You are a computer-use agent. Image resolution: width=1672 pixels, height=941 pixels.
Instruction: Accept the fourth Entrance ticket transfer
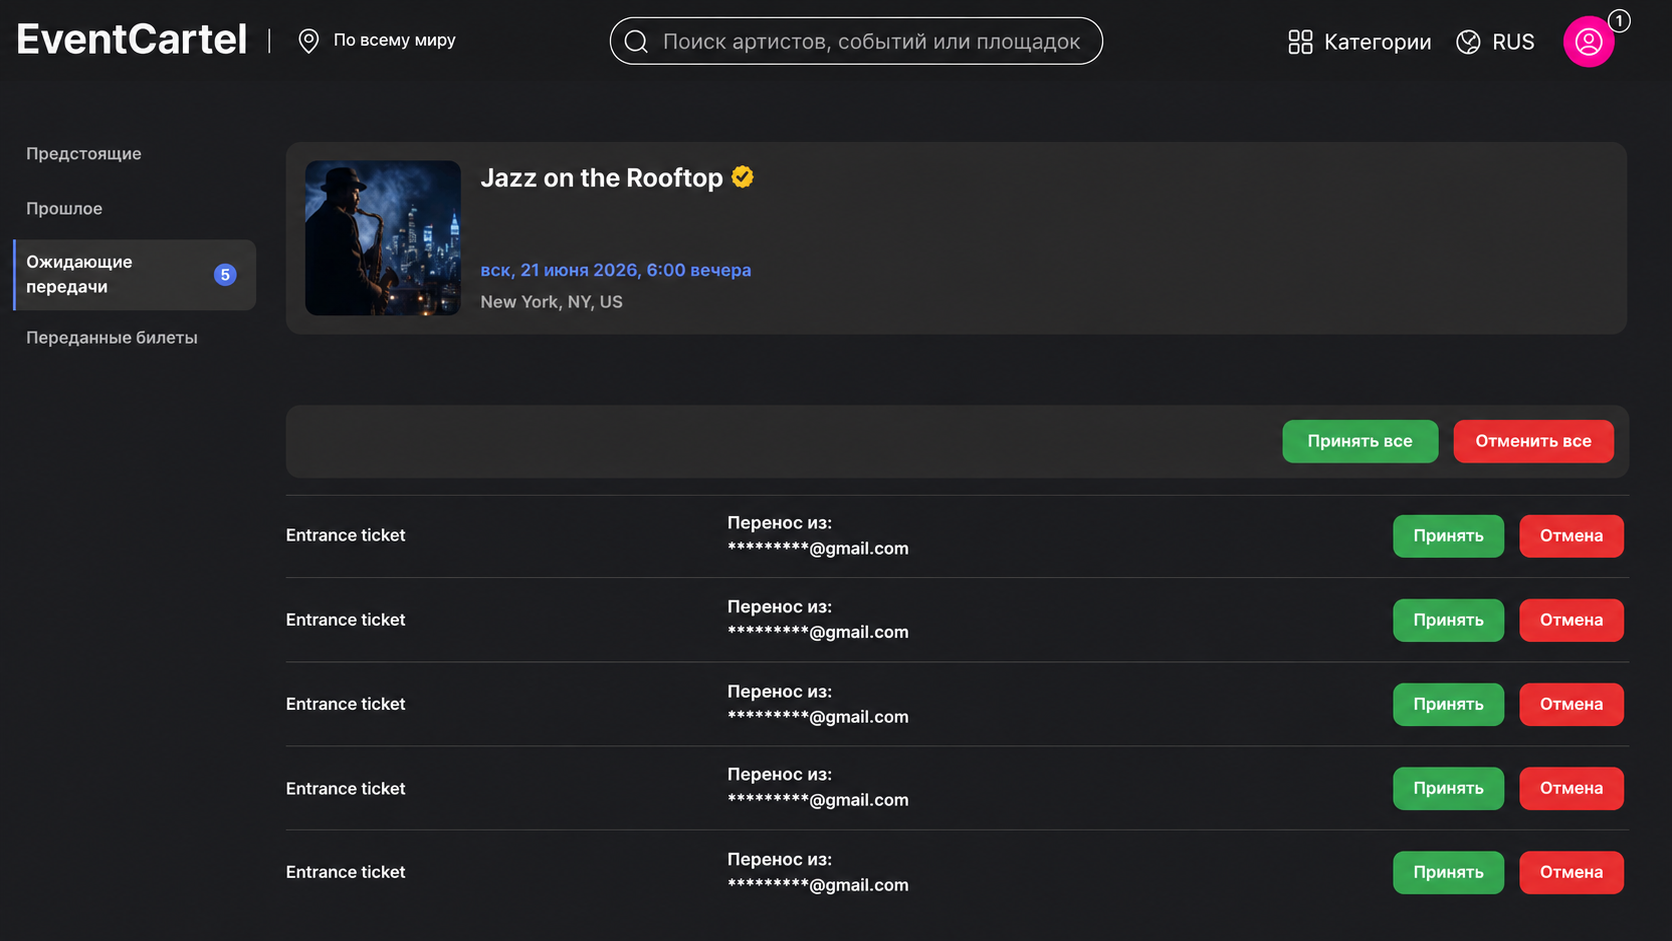click(1448, 788)
